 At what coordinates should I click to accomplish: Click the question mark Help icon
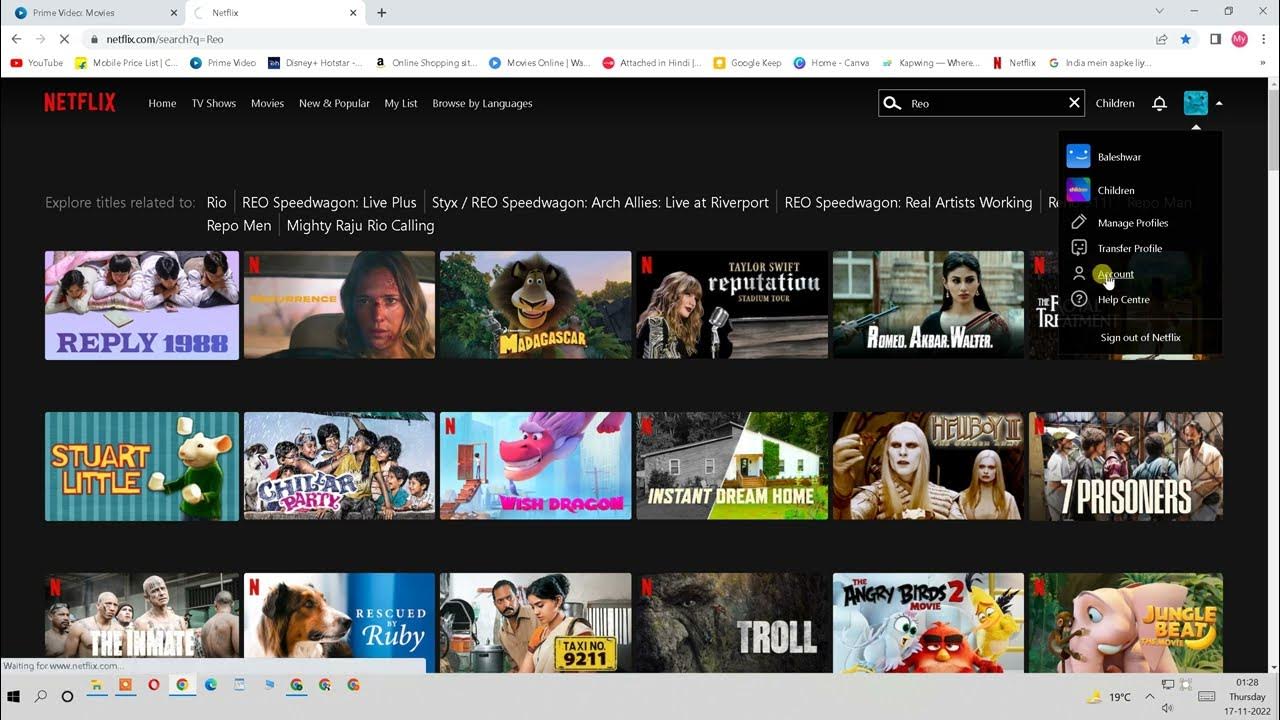(x=1078, y=299)
